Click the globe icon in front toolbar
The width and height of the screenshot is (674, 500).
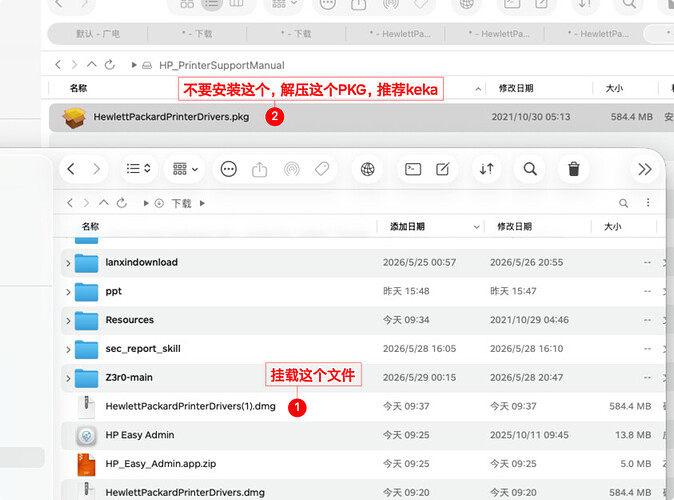click(368, 169)
